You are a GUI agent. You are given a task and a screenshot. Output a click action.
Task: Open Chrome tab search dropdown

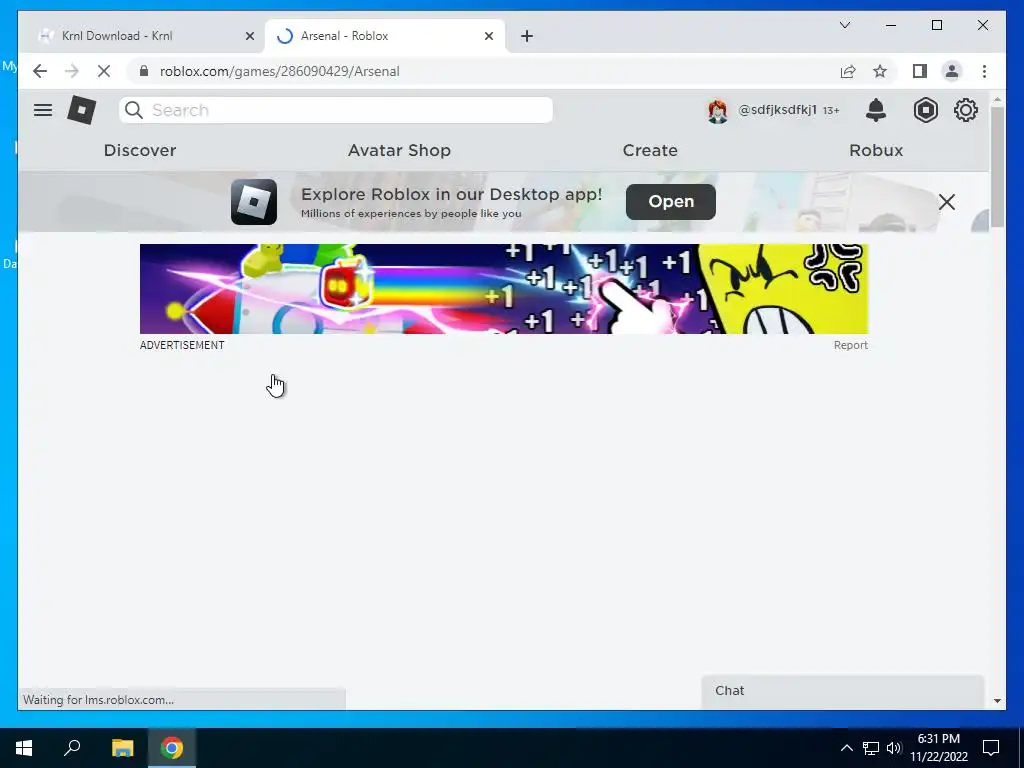(844, 25)
